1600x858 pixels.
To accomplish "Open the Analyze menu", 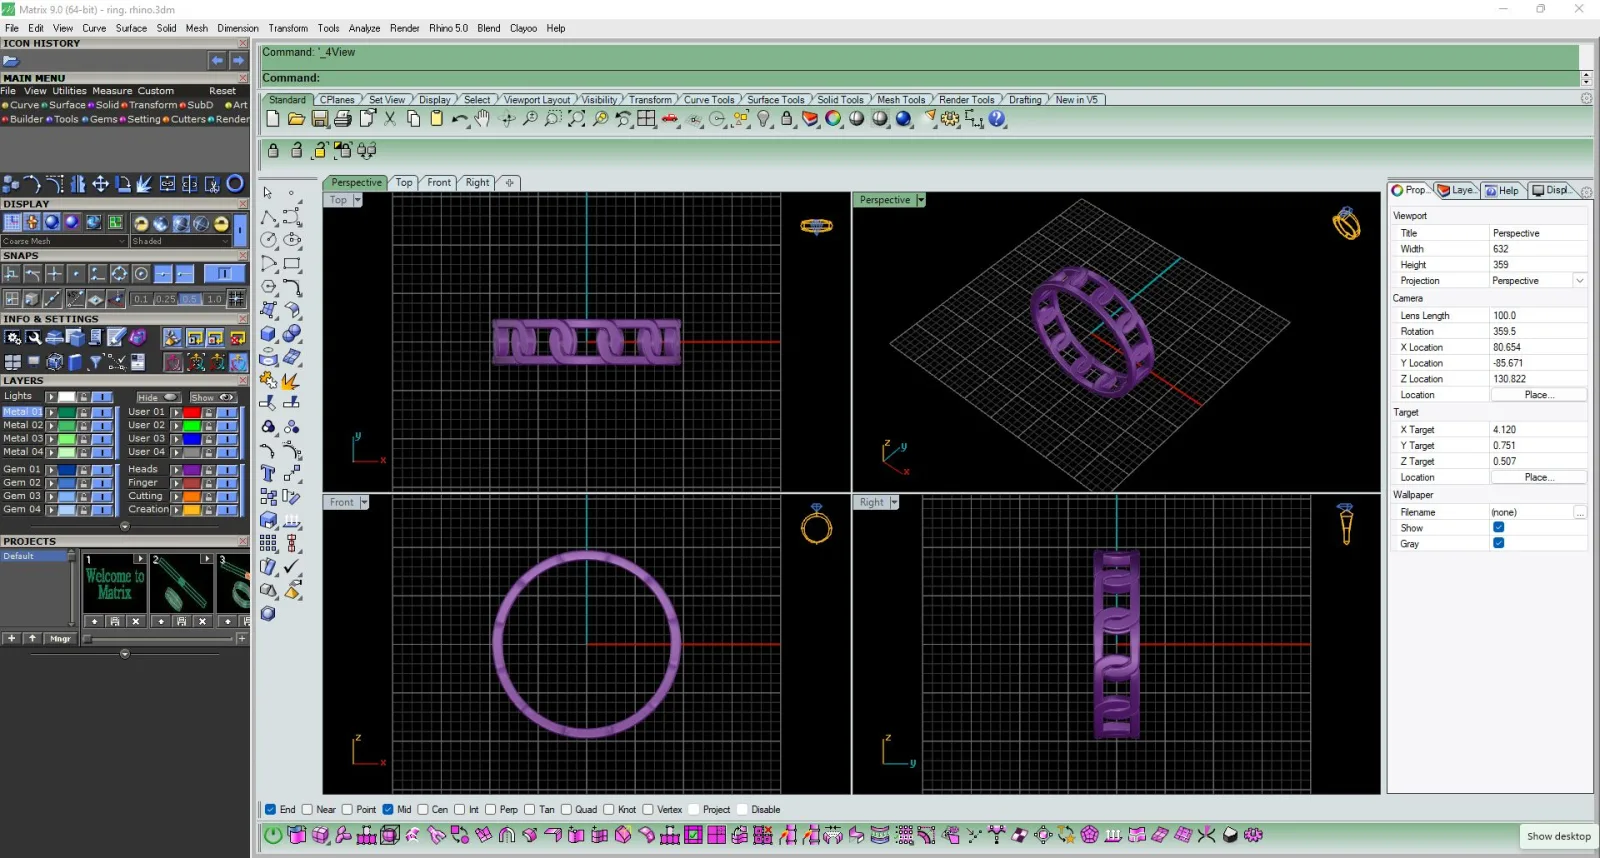I will coord(364,28).
